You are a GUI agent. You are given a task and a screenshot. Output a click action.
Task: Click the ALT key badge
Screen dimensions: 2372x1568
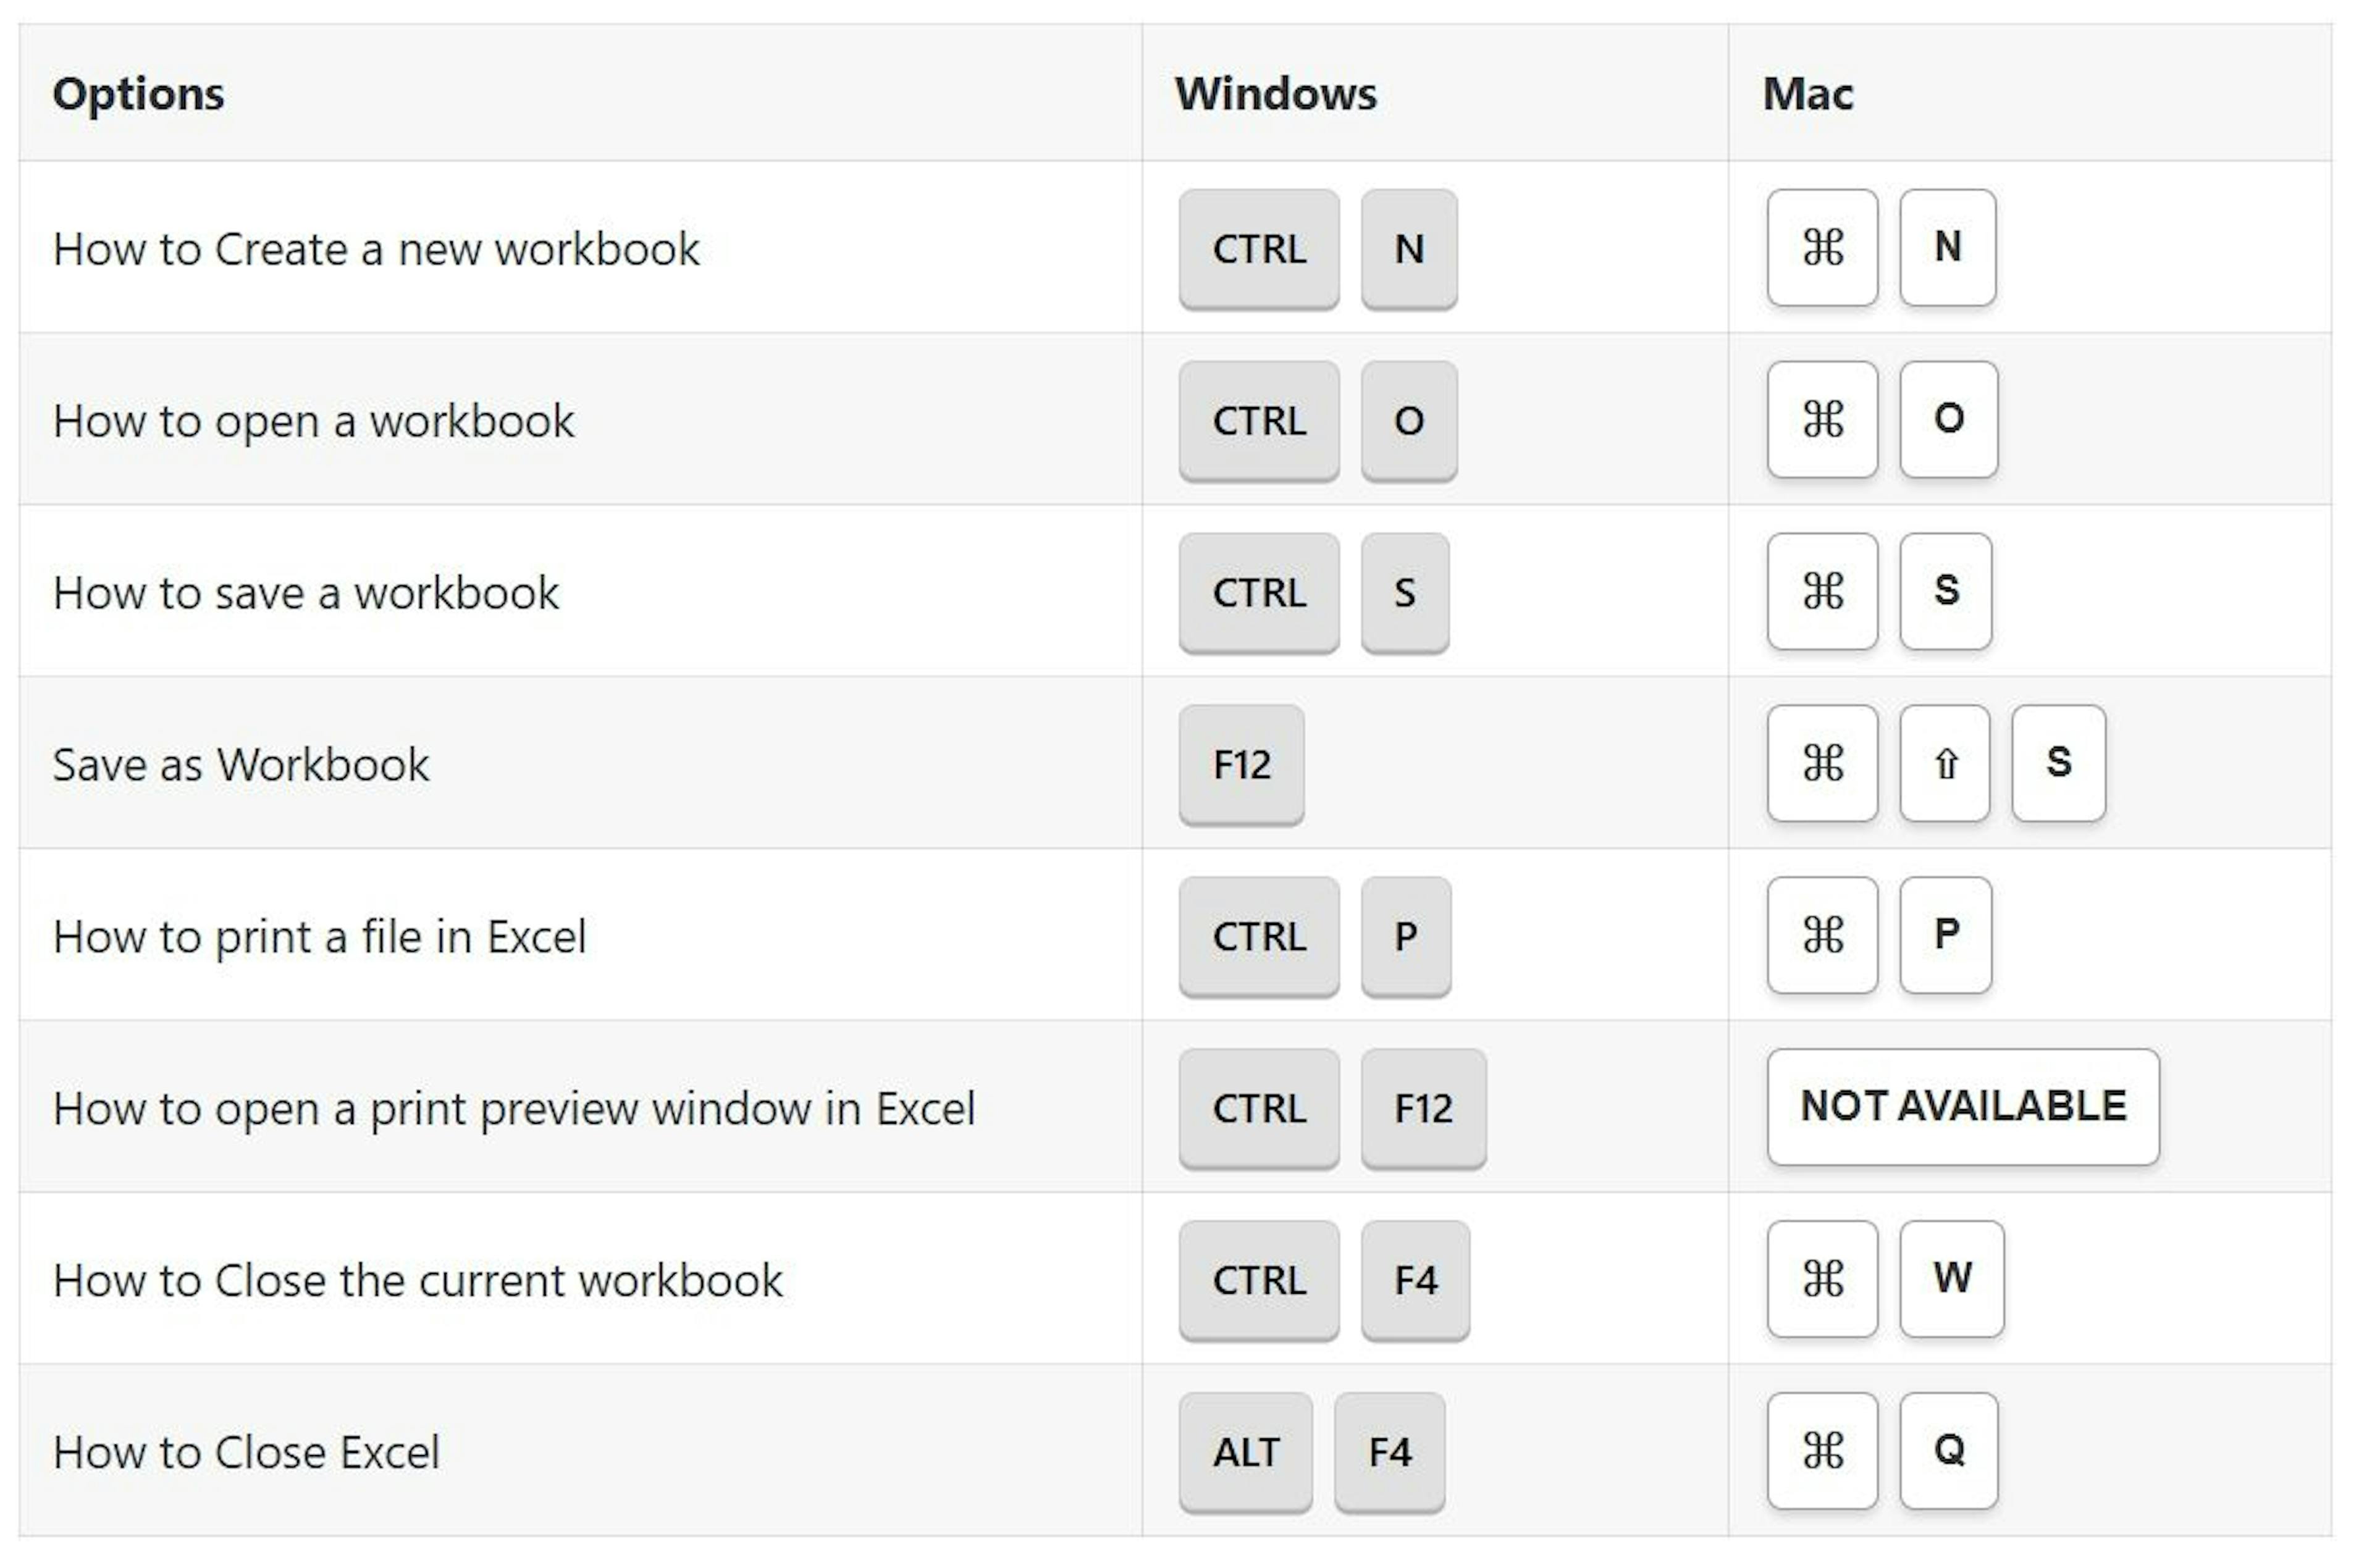pos(1245,1452)
